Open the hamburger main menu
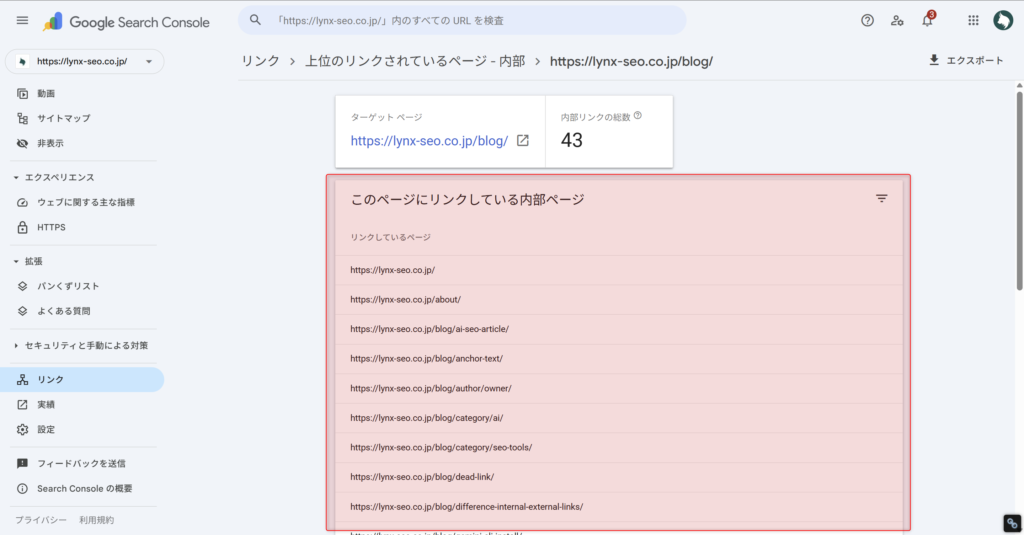Viewport: 1024px width, 535px height. coord(22,20)
